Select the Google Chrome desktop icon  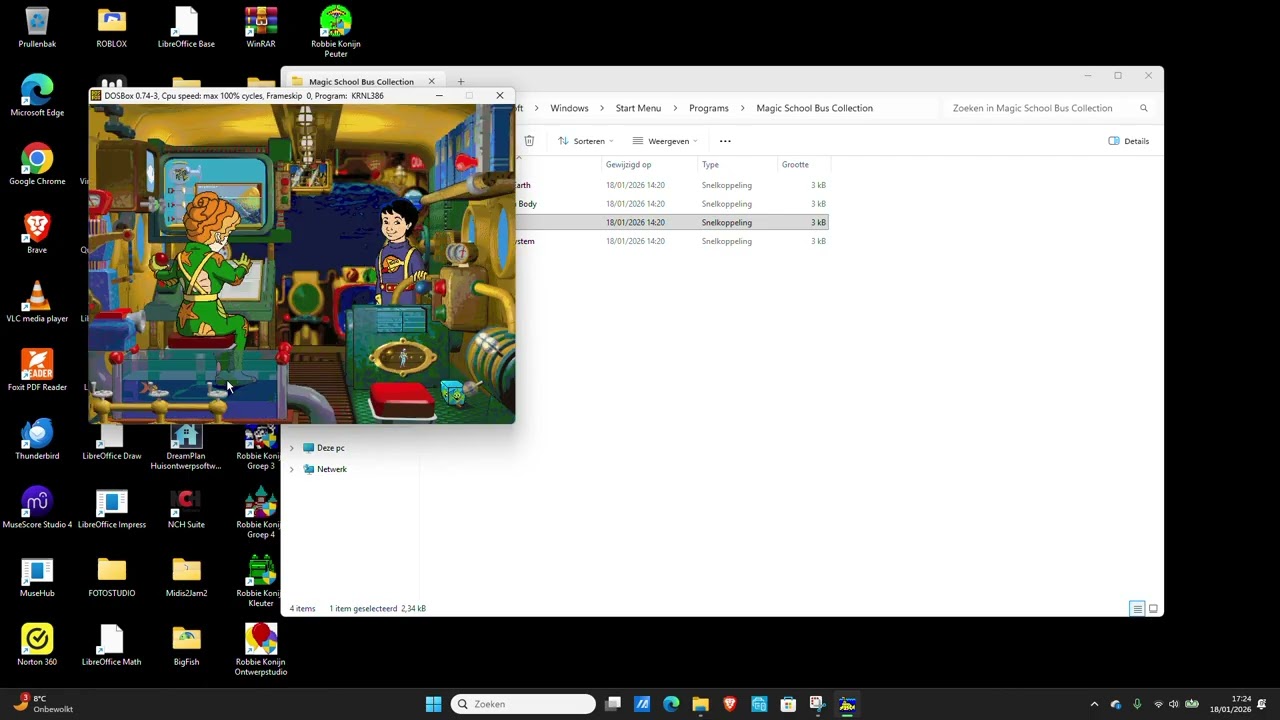click(37, 165)
